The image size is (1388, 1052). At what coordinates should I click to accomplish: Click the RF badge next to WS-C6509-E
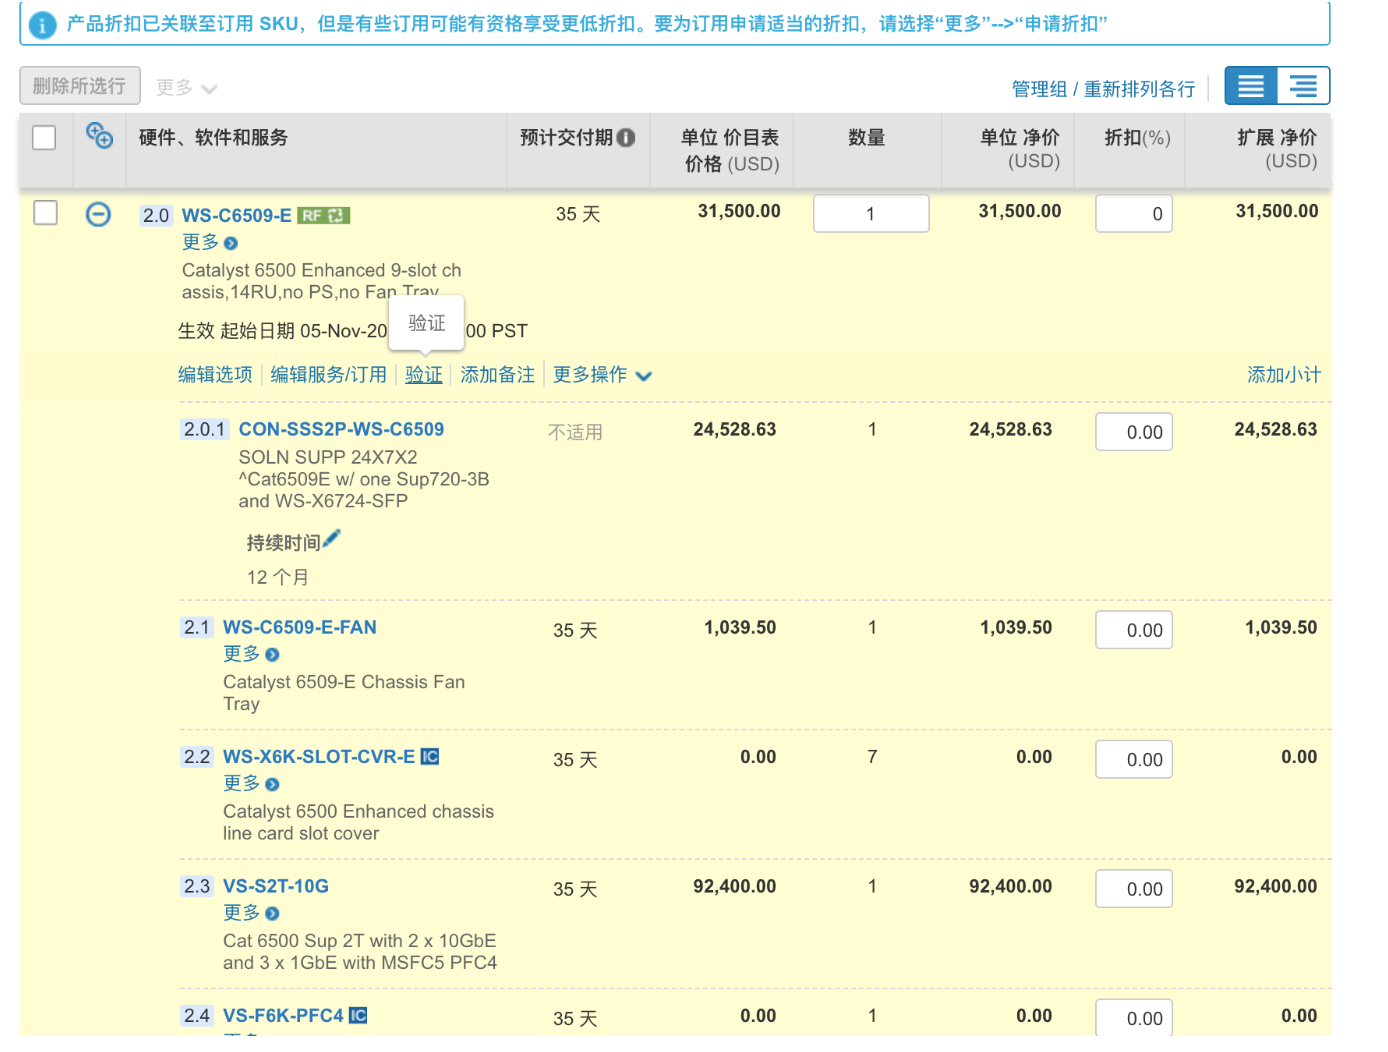tap(324, 216)
